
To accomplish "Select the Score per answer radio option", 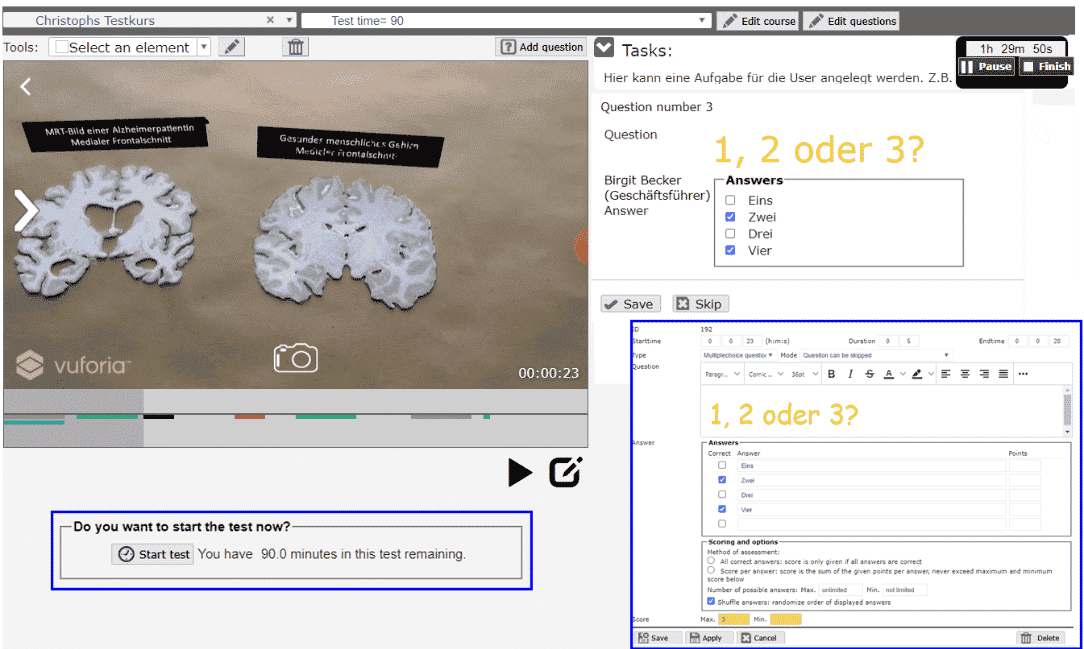I will [x=711, y=571].
